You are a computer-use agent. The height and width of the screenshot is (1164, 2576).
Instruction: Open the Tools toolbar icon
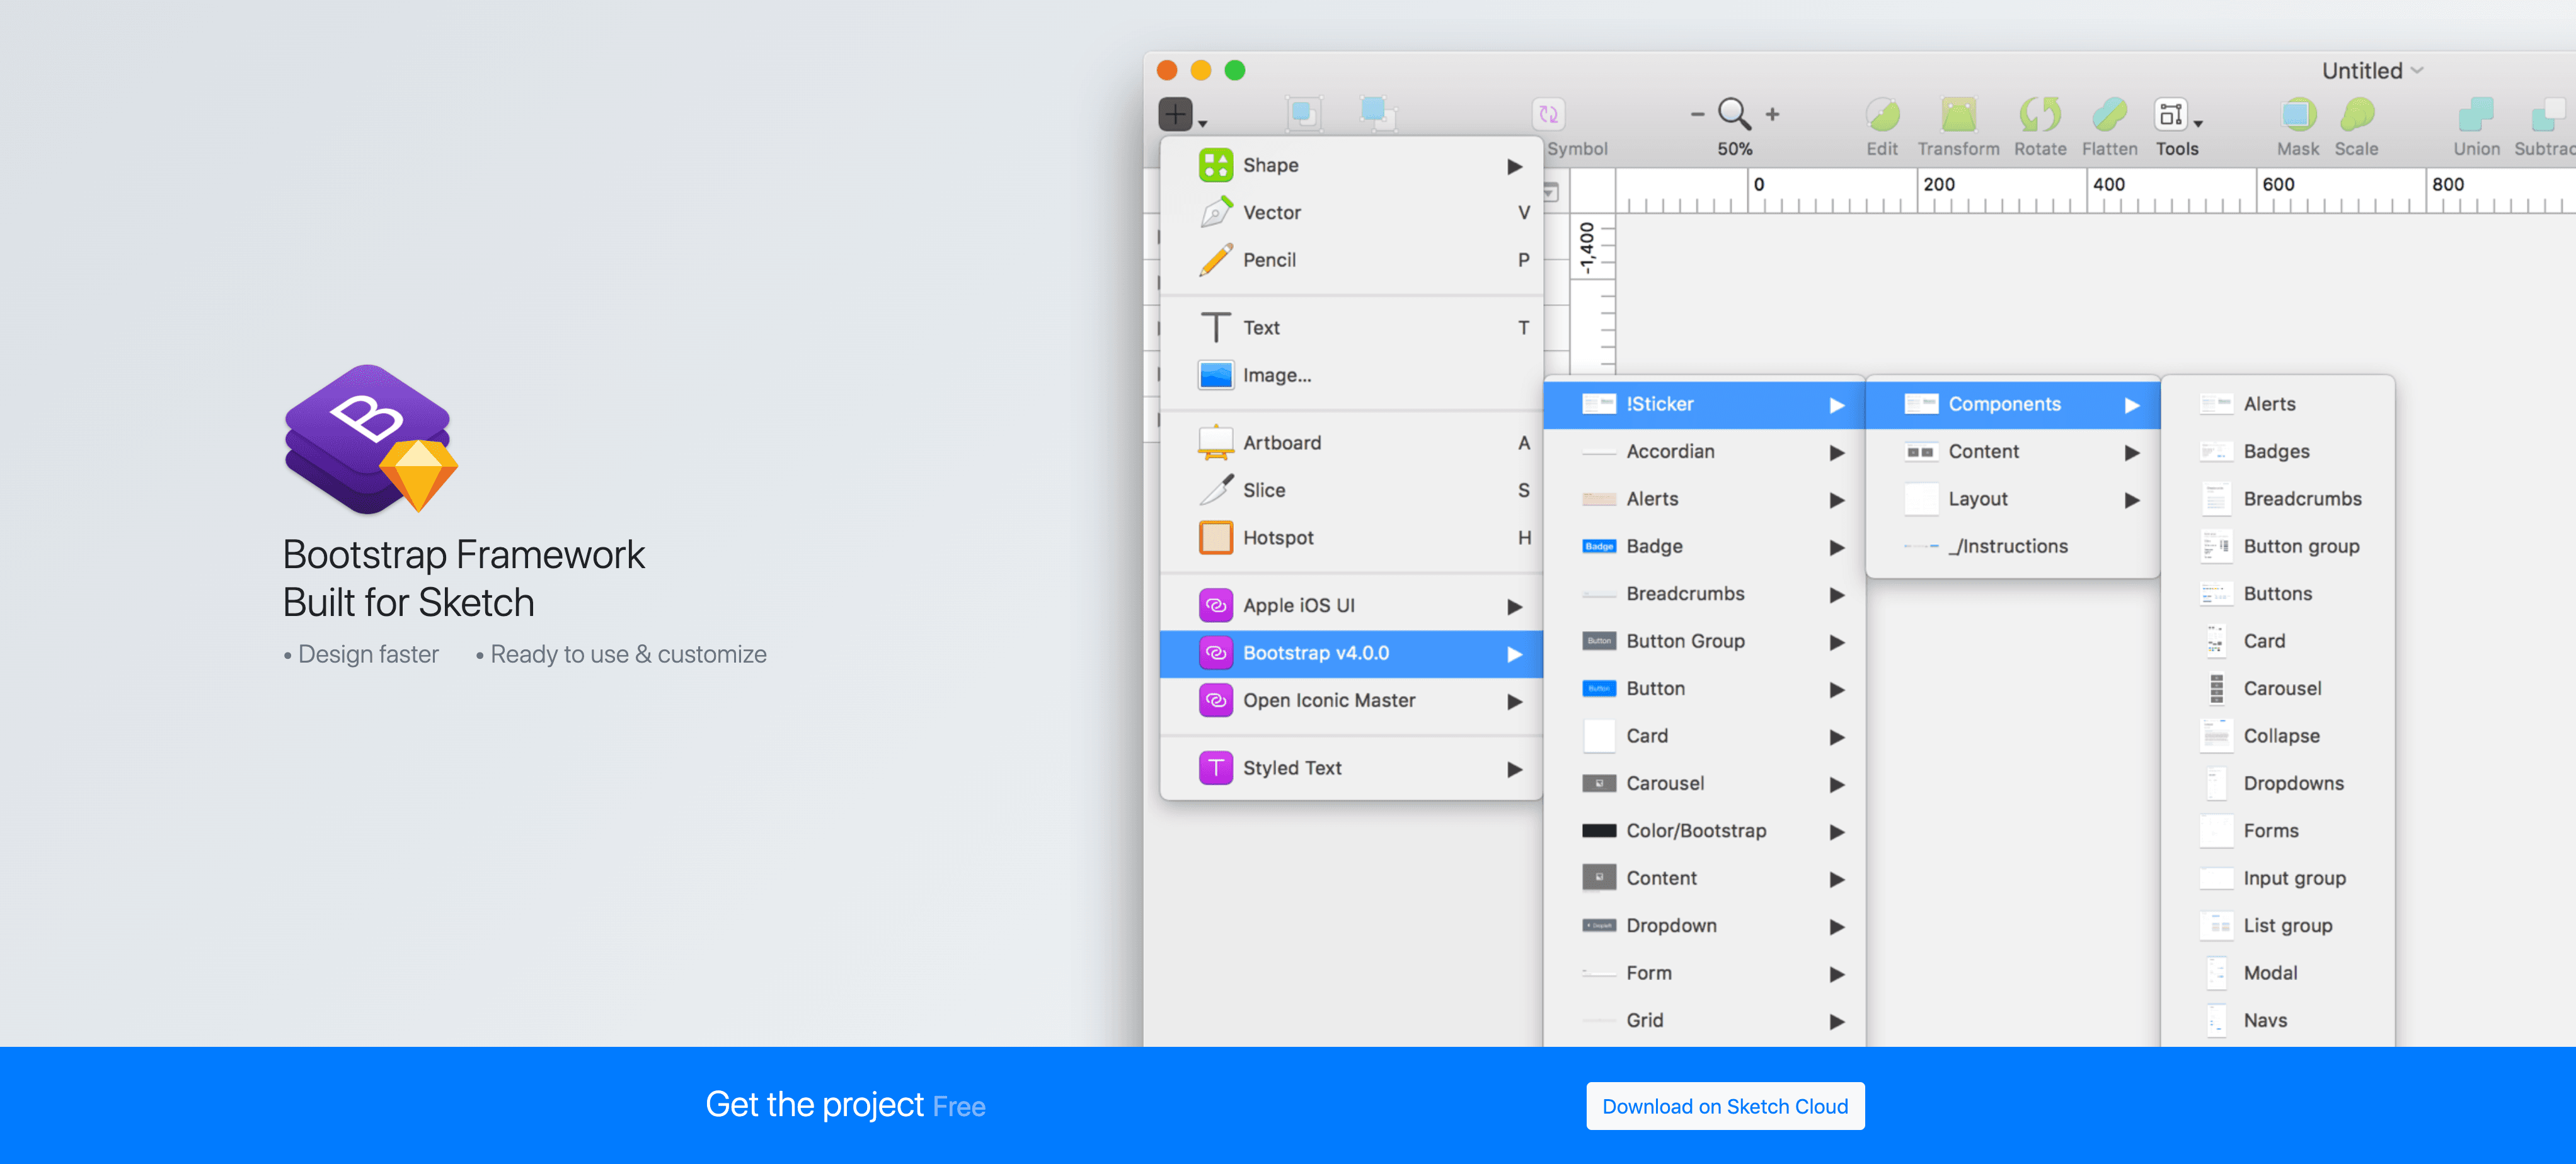(x=2171, y=115)
